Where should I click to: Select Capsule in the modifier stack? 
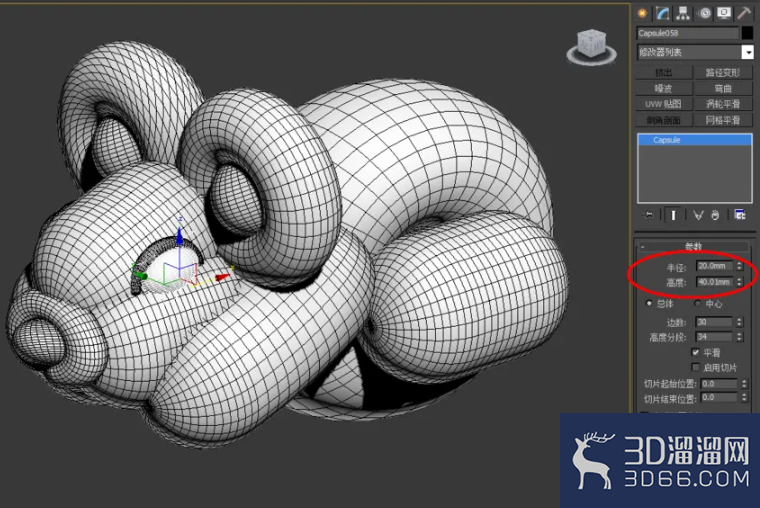click(695, 140)
